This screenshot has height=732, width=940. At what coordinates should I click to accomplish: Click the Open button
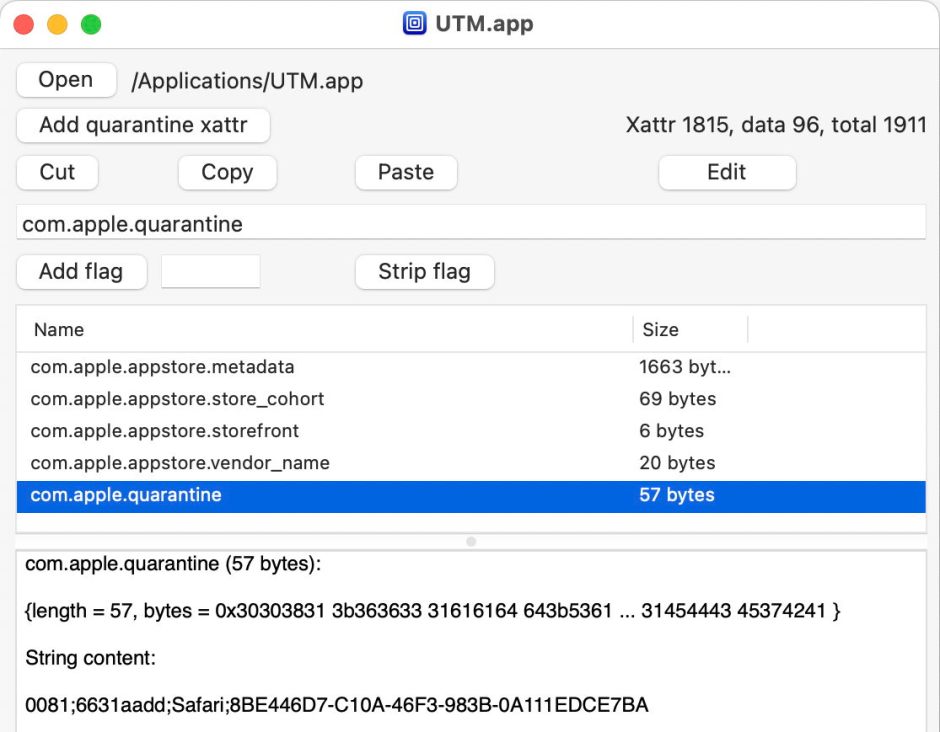(x=66, y=80)
